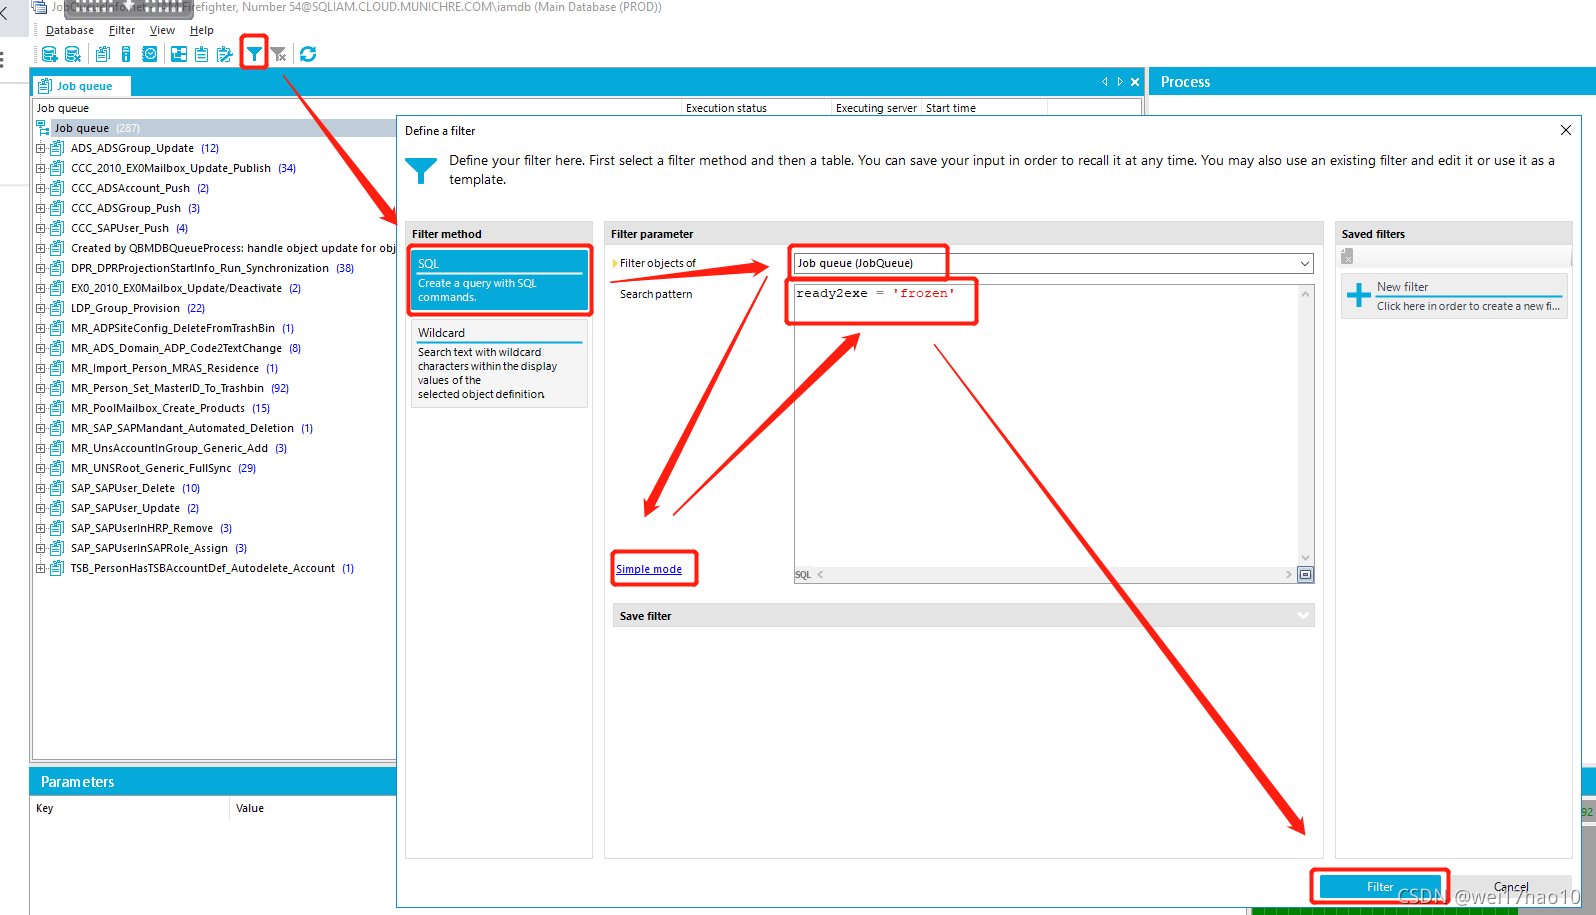
Task: Select the MR_PoolMailbox_Create_Products row
Action: pyautogui.click(x=170, y=408)
